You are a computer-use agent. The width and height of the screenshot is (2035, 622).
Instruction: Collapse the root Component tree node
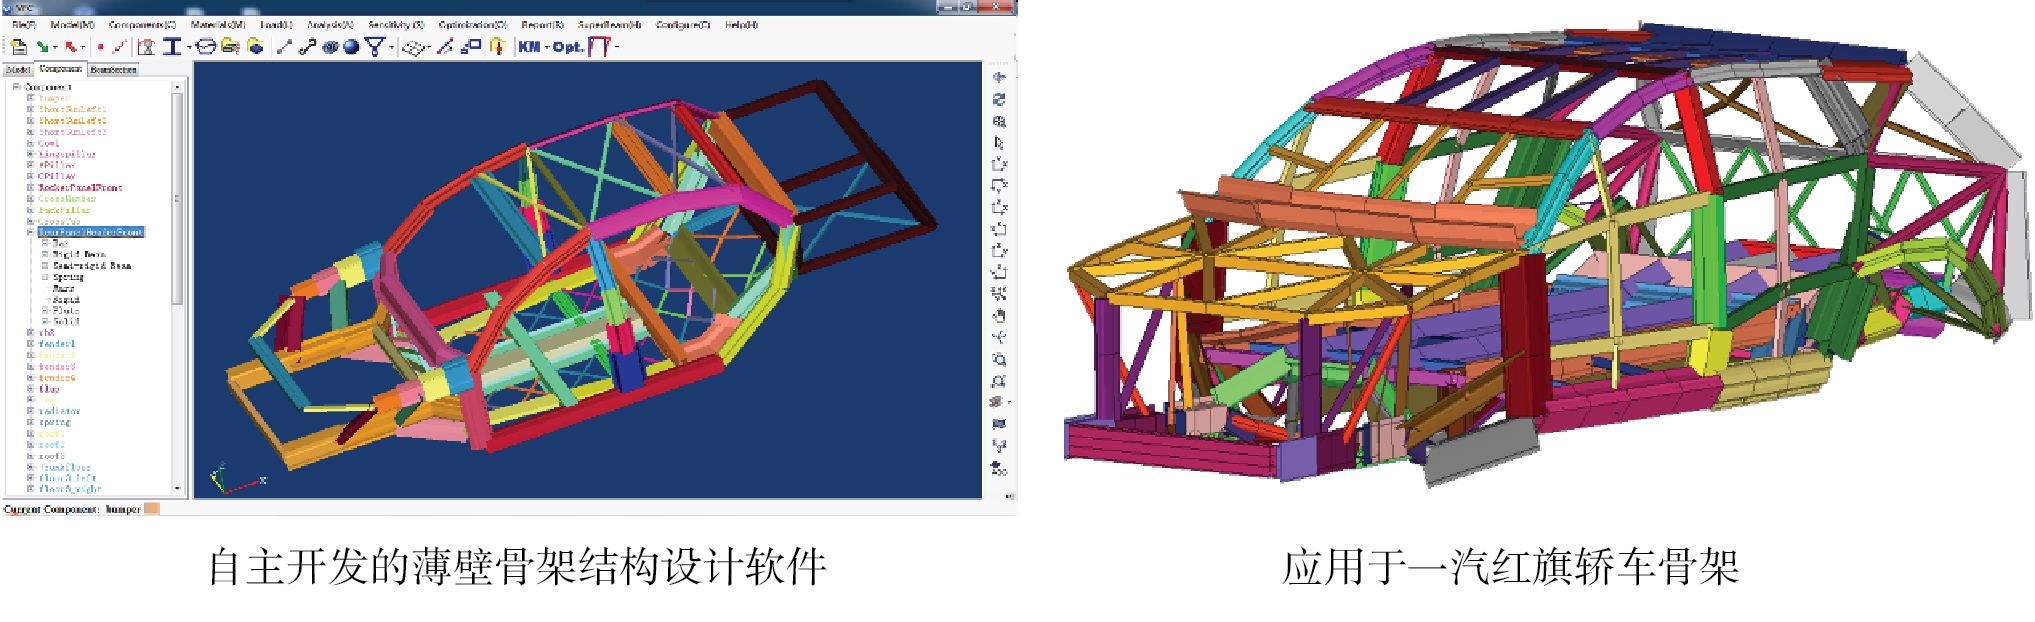17,87
